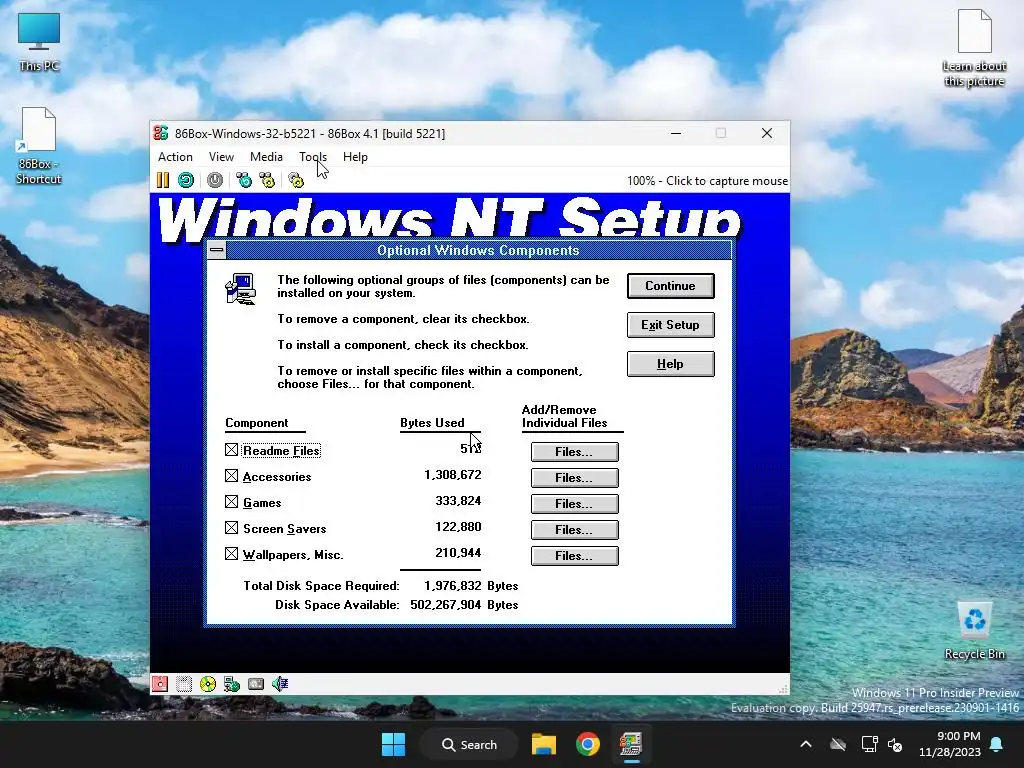Uncheck the Readme Files checkbox
Screen dimensions: 1024x768
point(231,450)
